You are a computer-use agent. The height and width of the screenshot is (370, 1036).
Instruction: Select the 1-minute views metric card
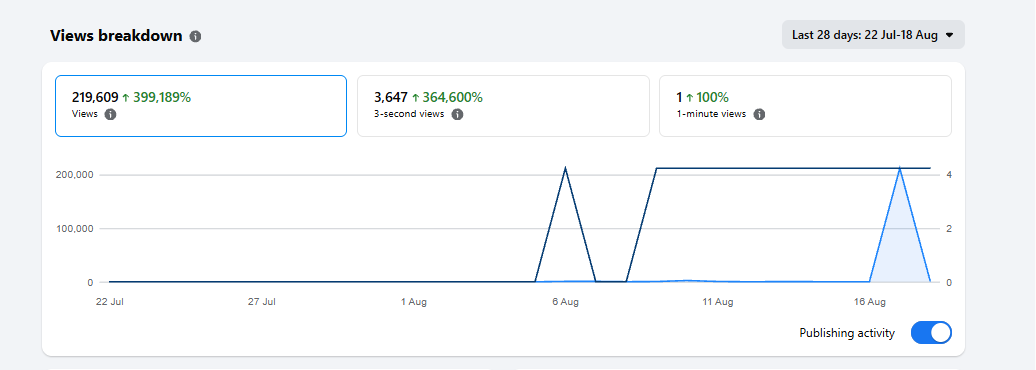click(x=805, y=106)
